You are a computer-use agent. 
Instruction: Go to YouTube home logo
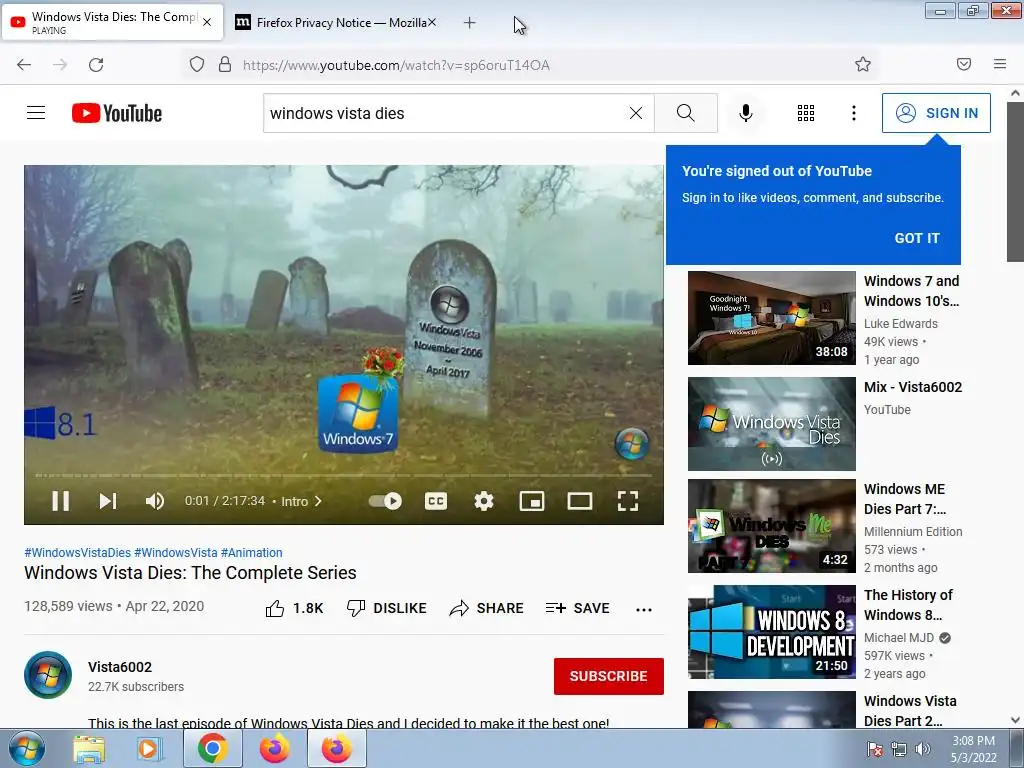click(x=117, y=113)
